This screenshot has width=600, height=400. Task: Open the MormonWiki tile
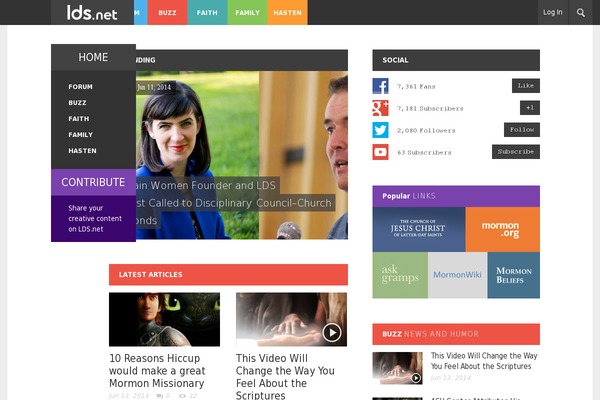coord(458,275)
